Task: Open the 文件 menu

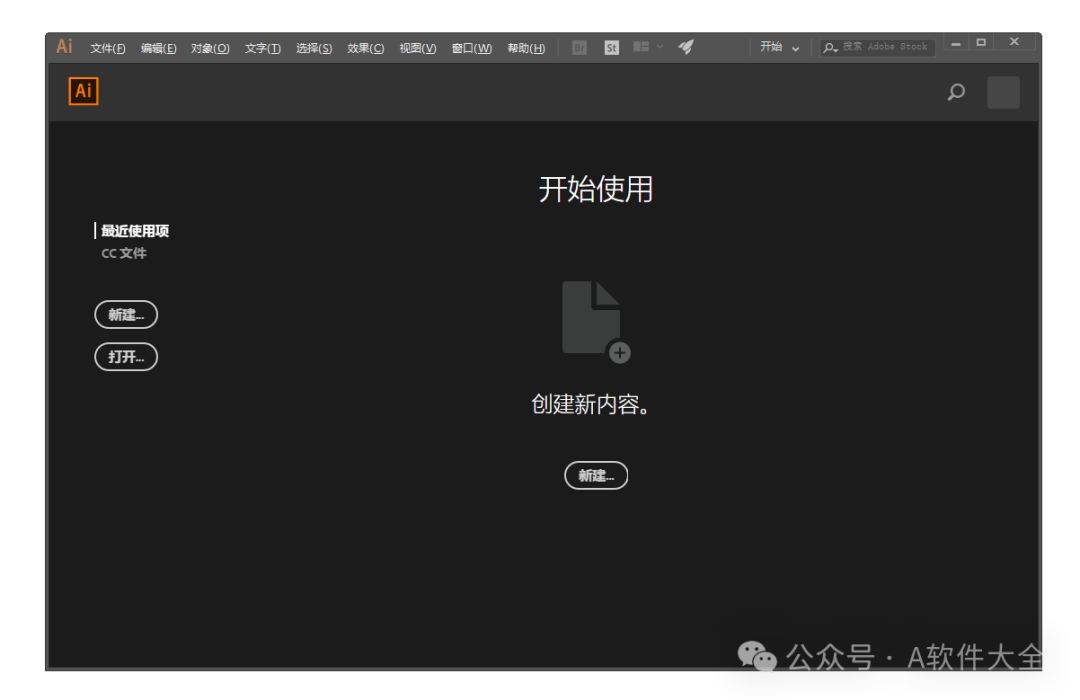Action: click(108, 46)
